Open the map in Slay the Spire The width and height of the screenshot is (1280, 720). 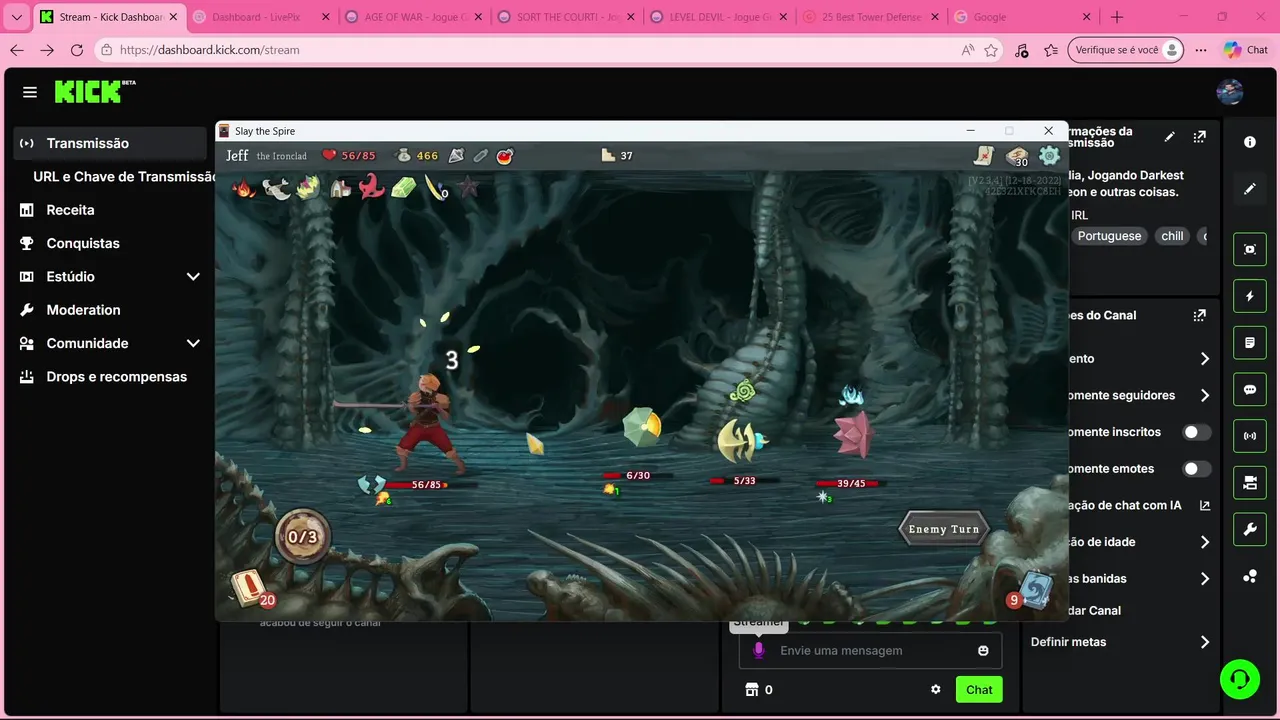click(x=985, y=155)
